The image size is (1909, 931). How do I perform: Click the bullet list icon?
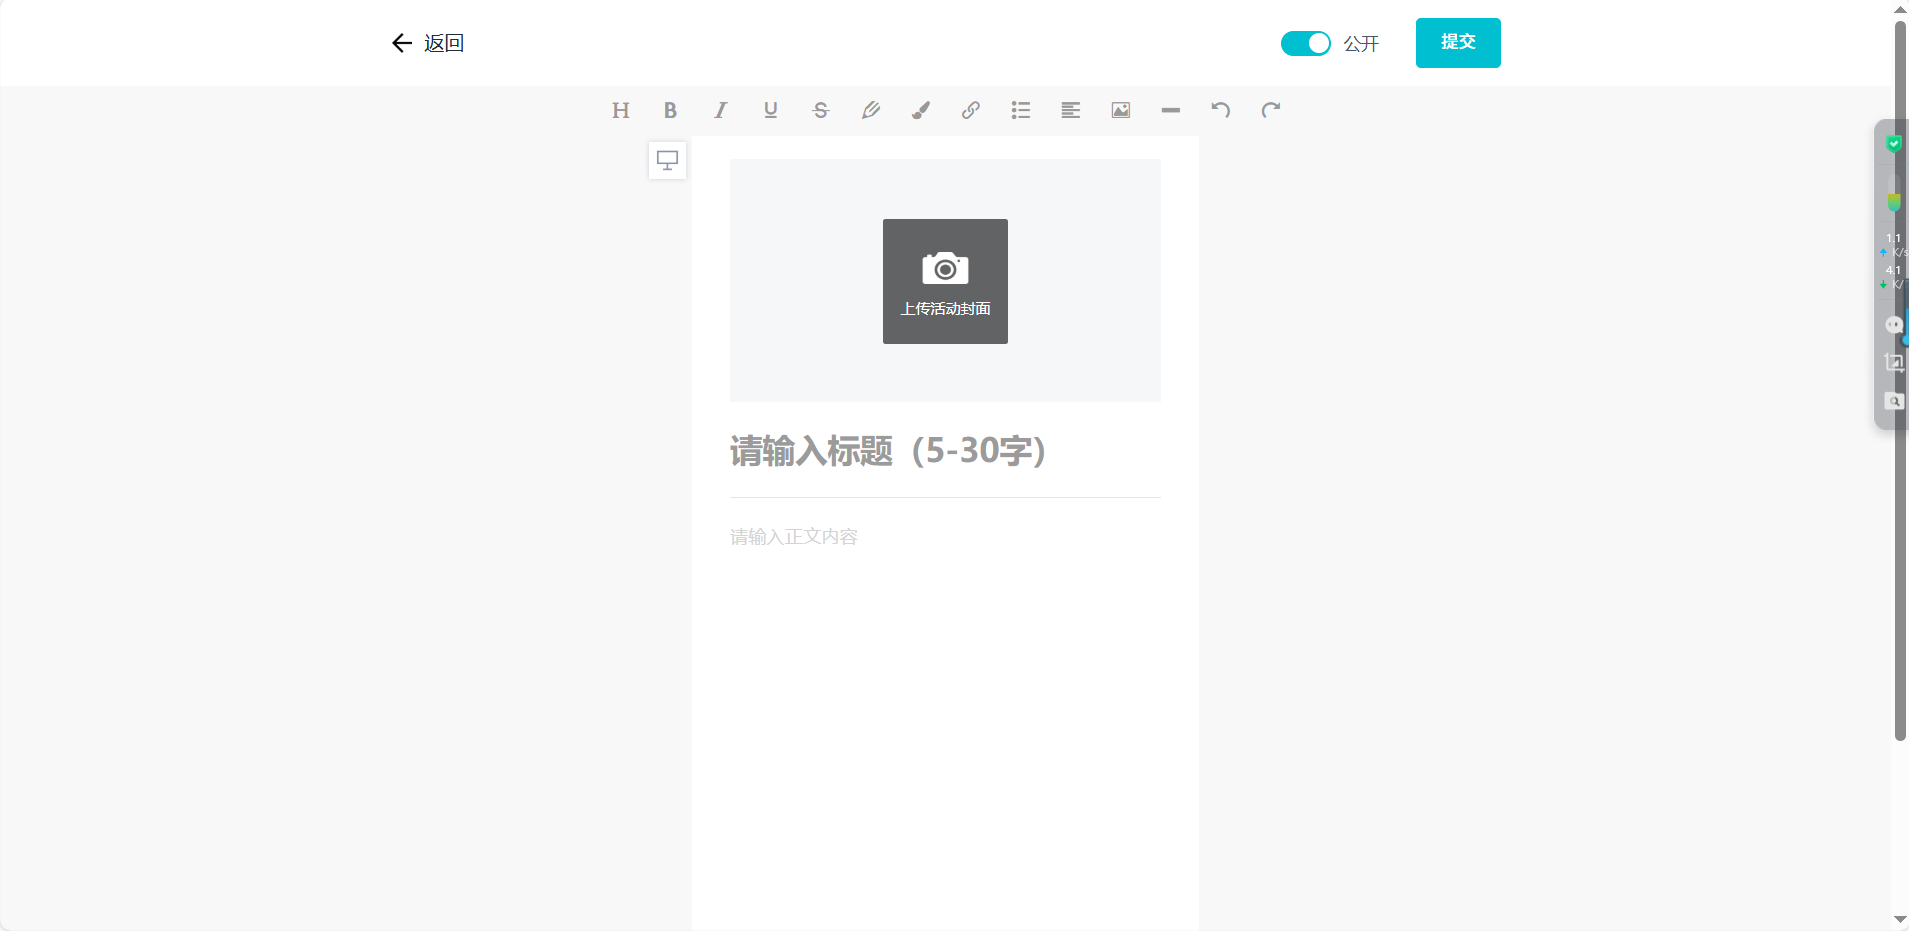point(1021,110)
